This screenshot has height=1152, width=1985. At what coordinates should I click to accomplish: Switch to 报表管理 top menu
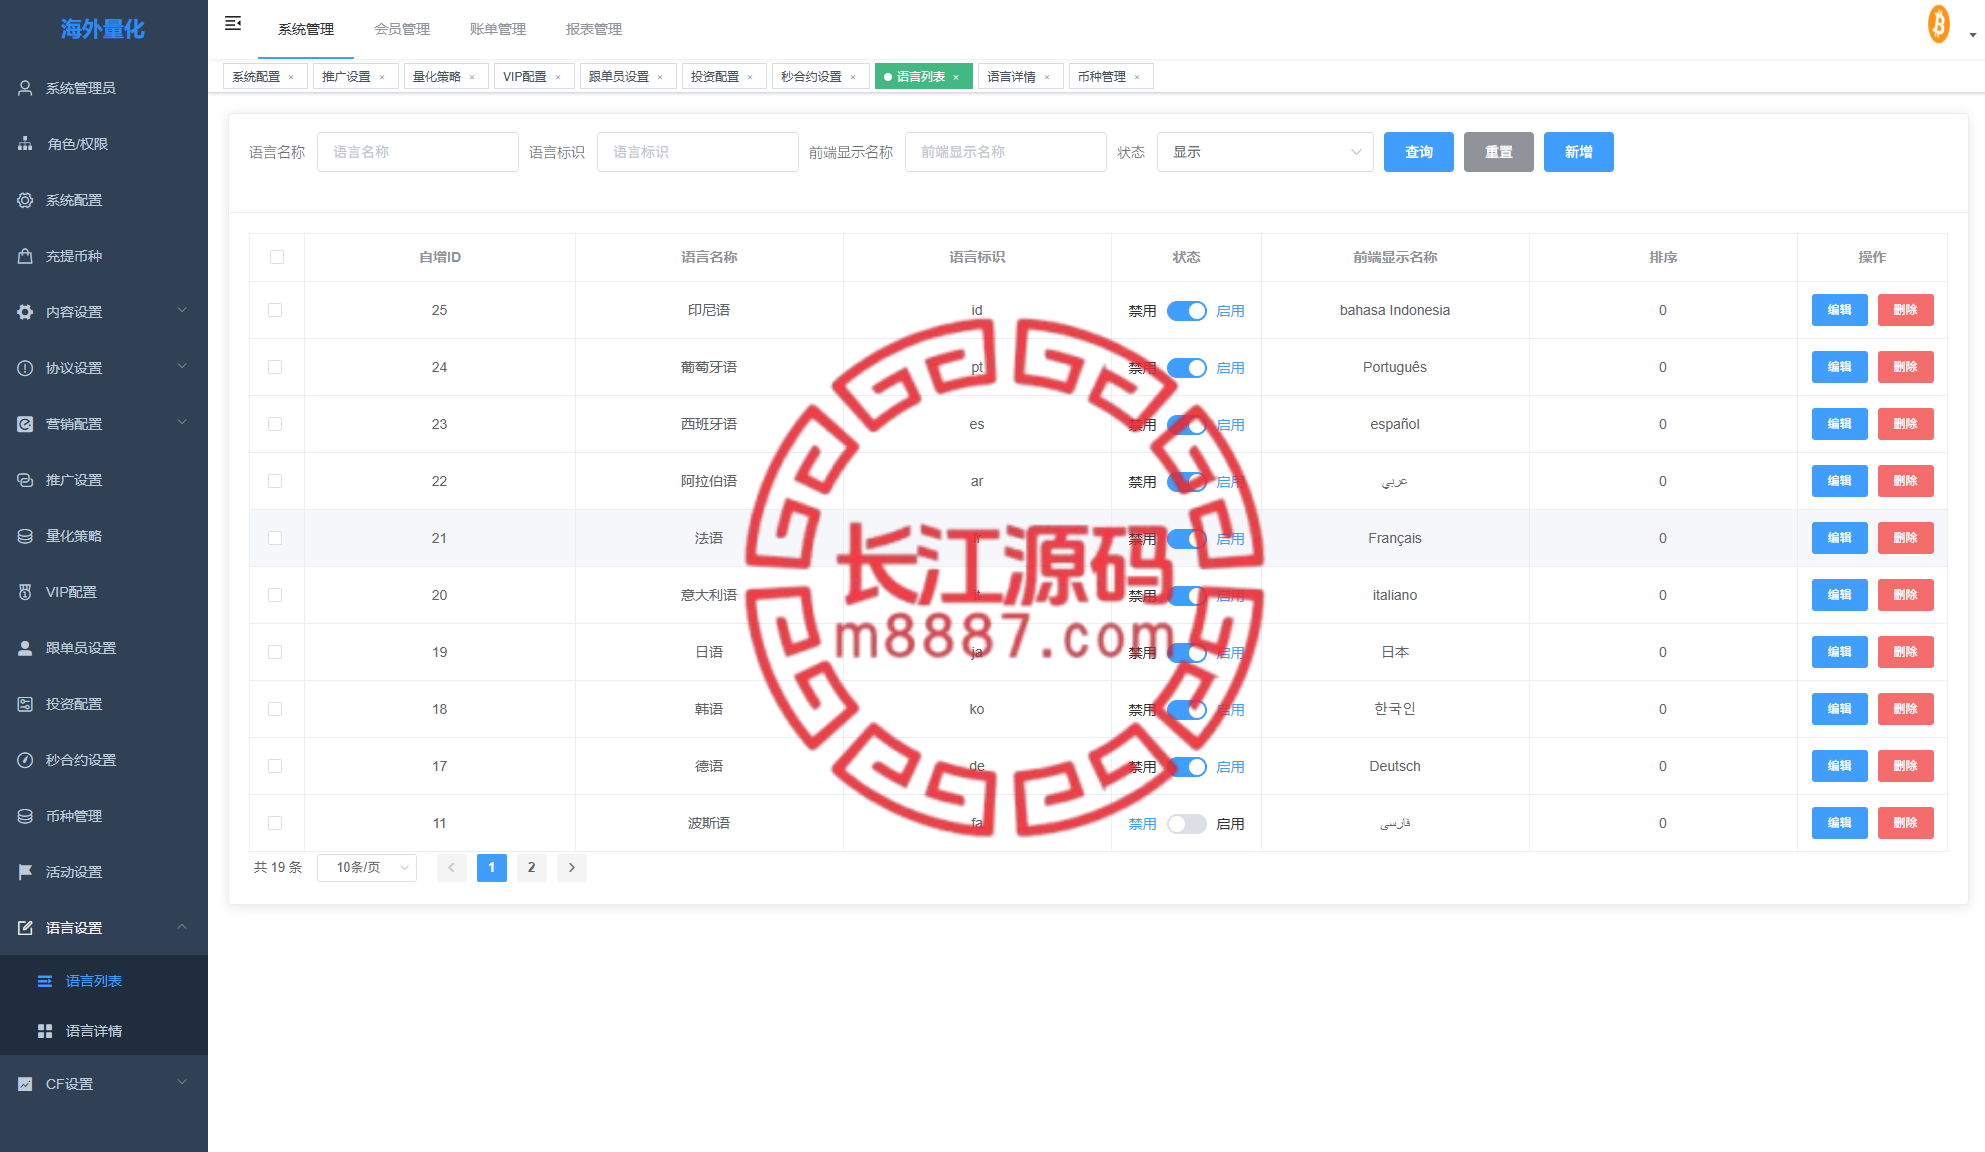coord(594,29)
